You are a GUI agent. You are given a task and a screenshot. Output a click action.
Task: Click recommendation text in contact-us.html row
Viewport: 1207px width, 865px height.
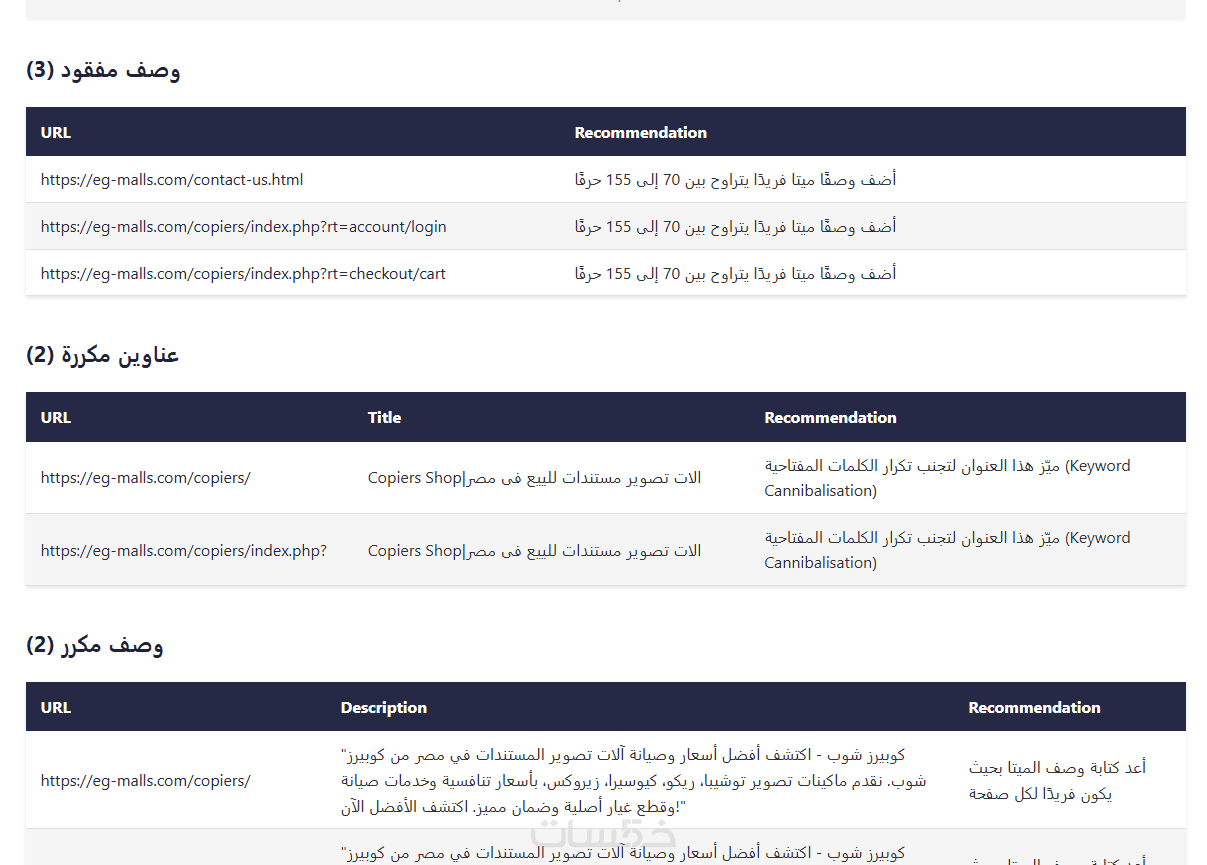735,180
